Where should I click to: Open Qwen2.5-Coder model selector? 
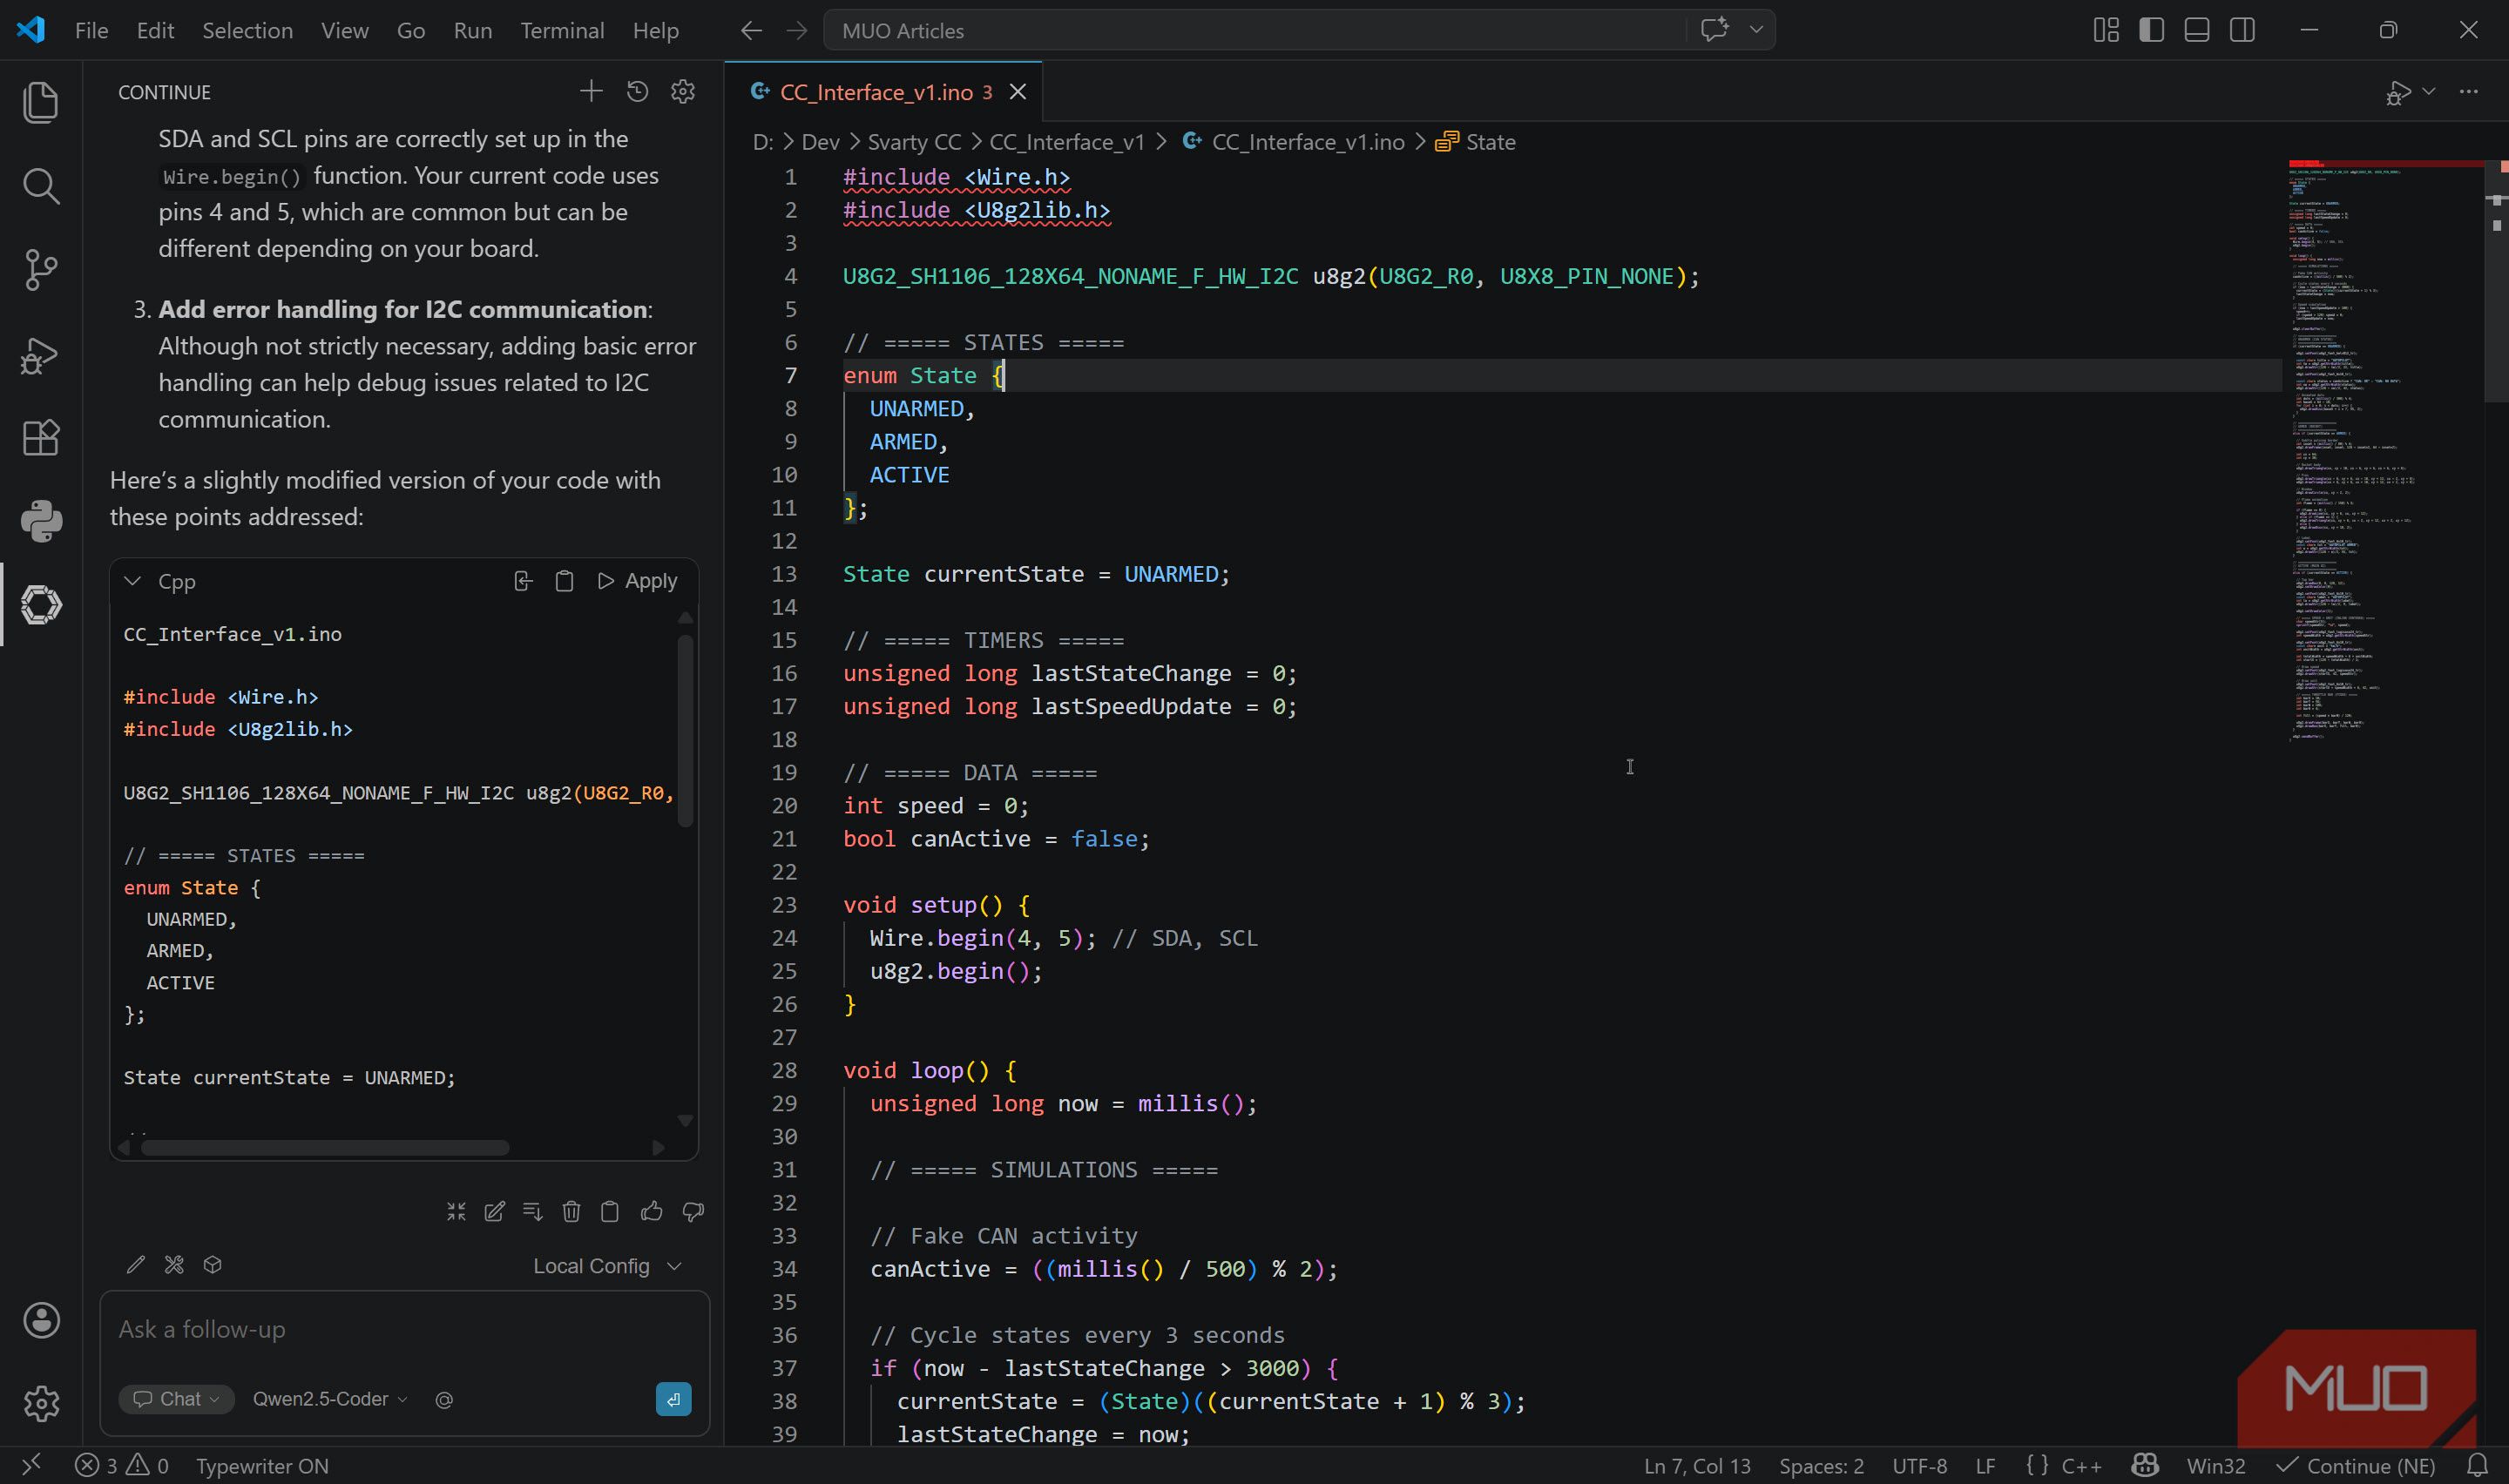tap(330, 1399)
